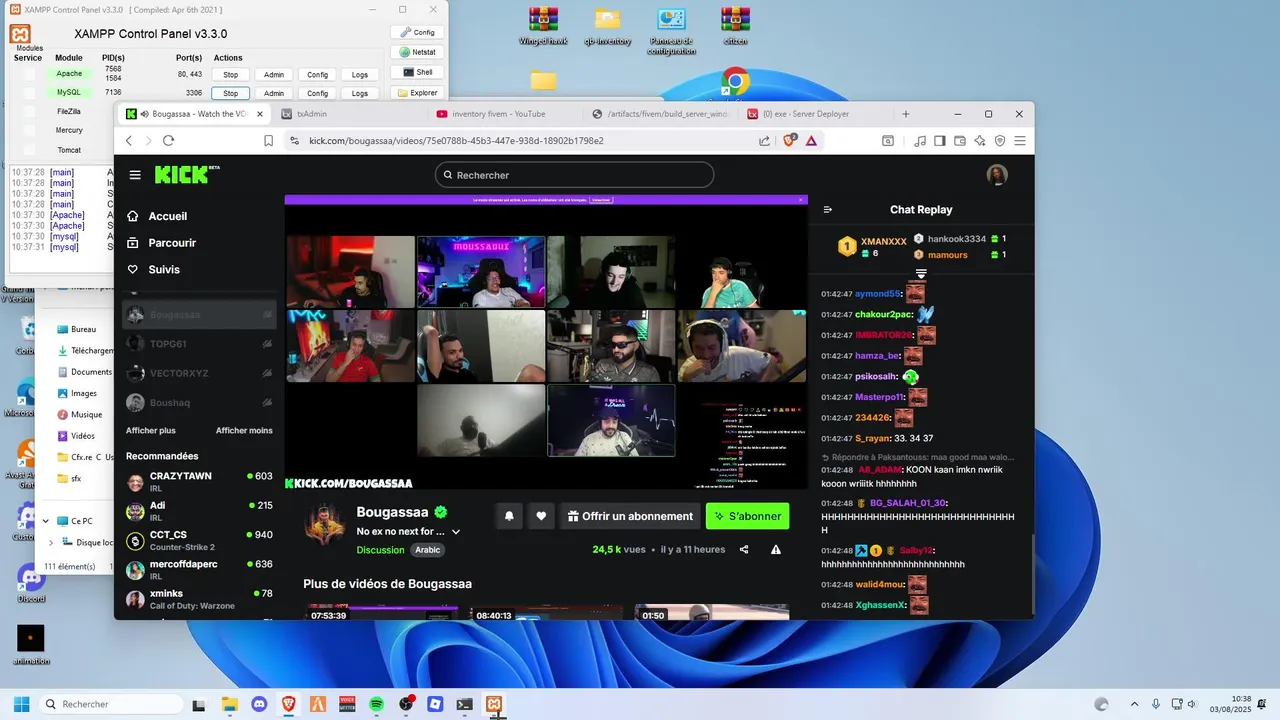Collapse the Chat Replay panel
This screenshot has height=720, width=1280.
828,210
